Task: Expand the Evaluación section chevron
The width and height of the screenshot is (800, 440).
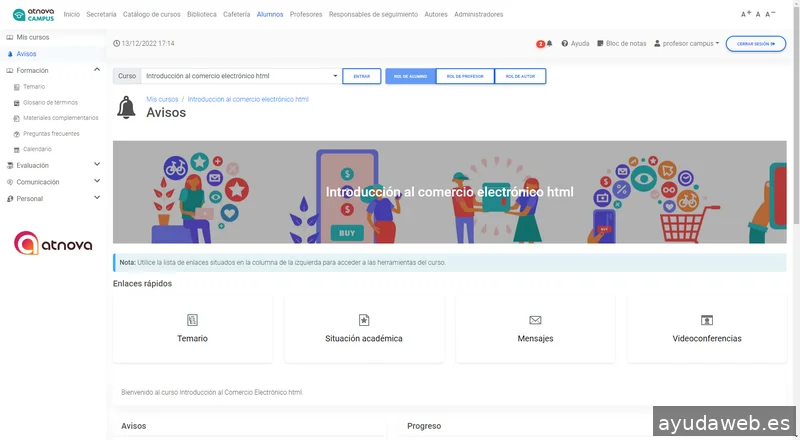Action: click(x=97, y=164)
